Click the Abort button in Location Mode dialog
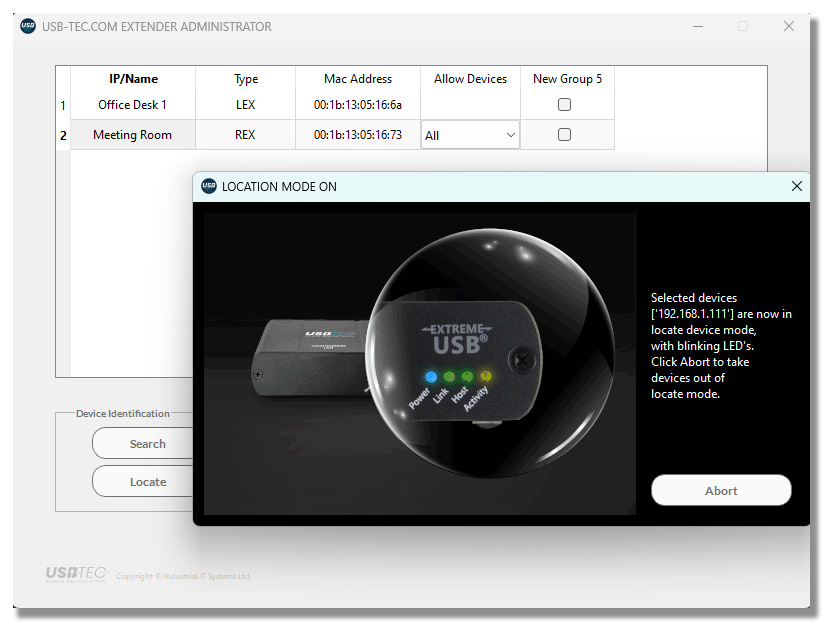Viewport: 829px width, 630px height. coord(721,490)
